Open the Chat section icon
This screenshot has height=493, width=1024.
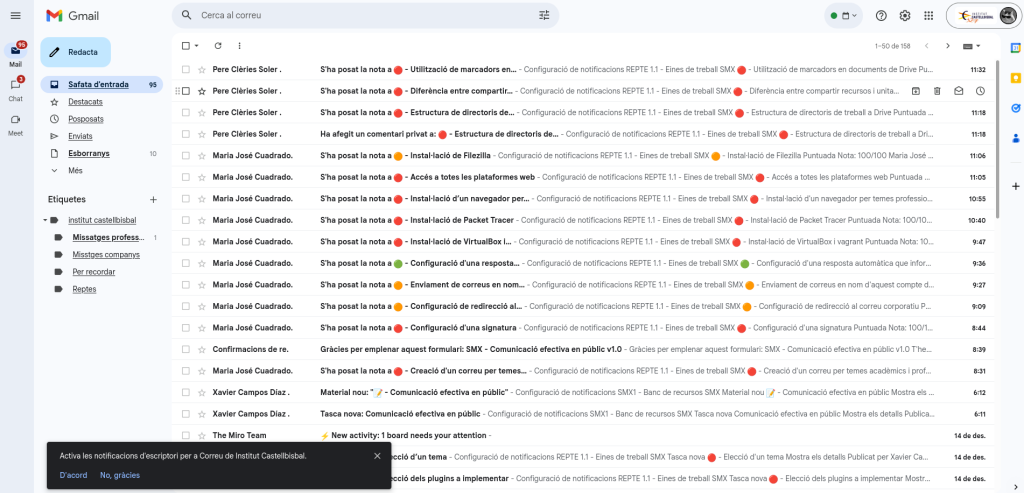tap(16, 85)
